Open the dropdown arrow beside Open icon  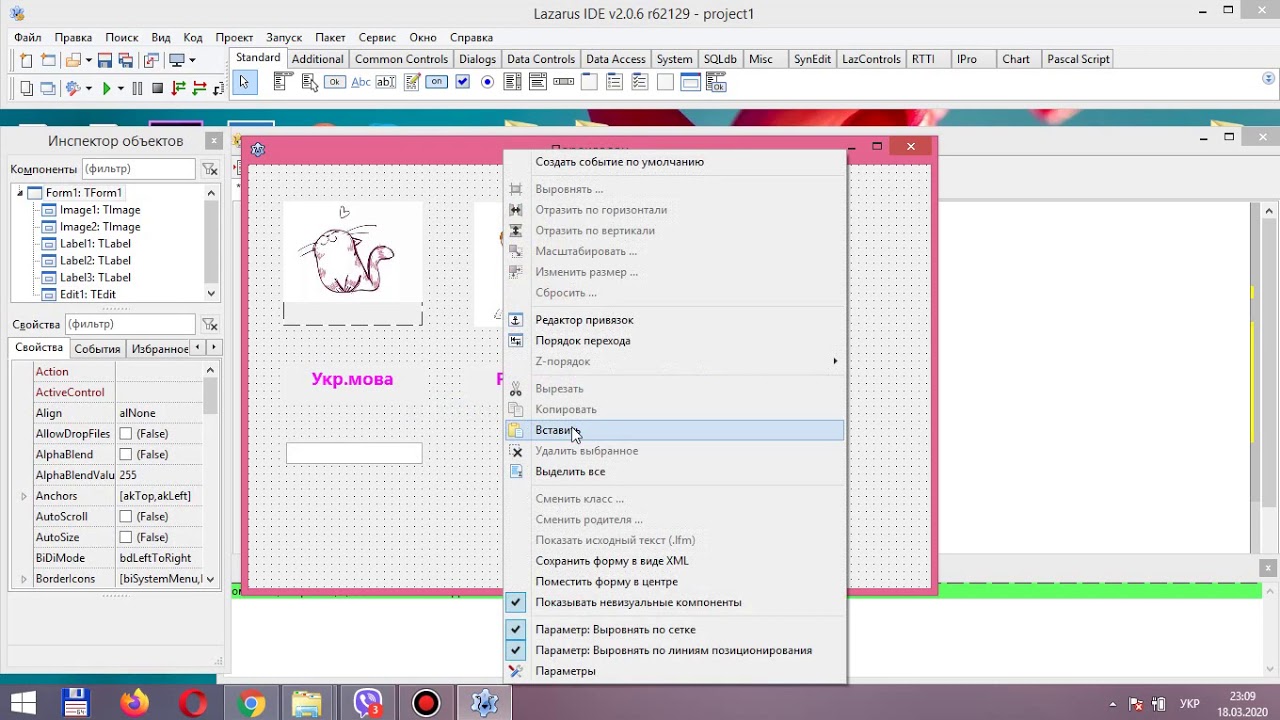coord(88,60)
